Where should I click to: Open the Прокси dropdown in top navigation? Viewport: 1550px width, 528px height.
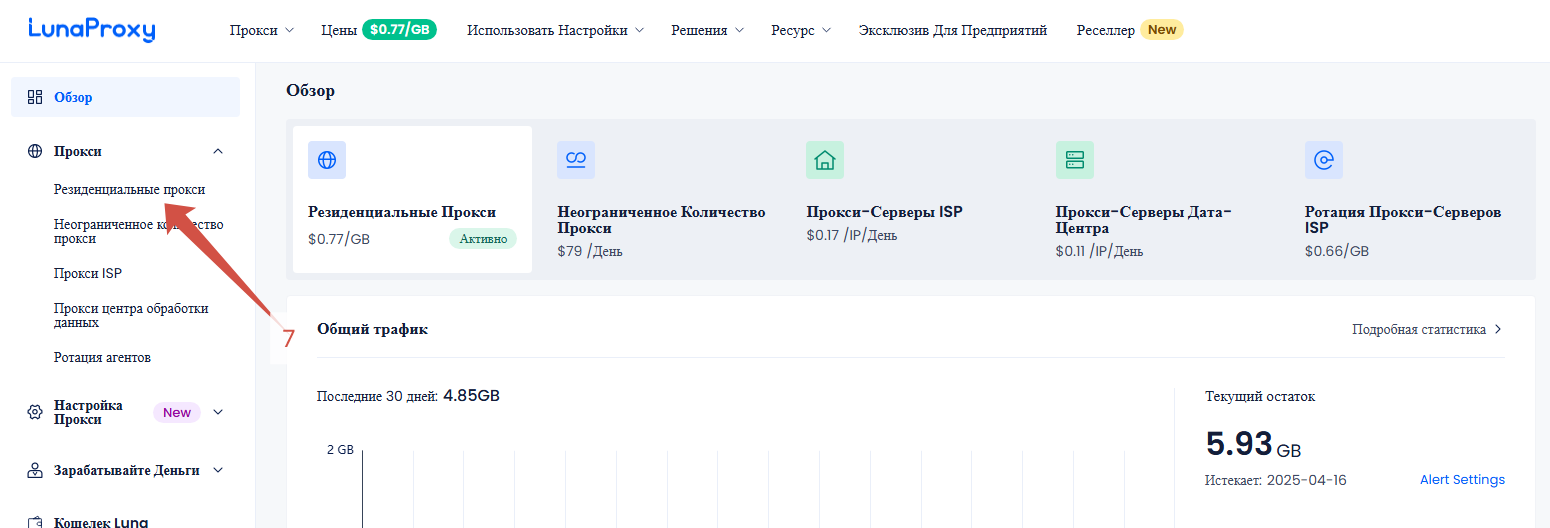[261, 30]
